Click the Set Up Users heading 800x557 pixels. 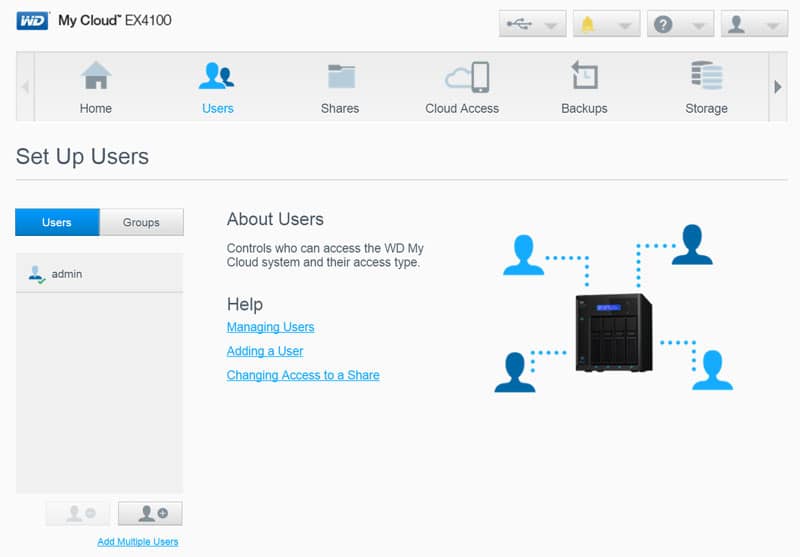coord(82,157)
